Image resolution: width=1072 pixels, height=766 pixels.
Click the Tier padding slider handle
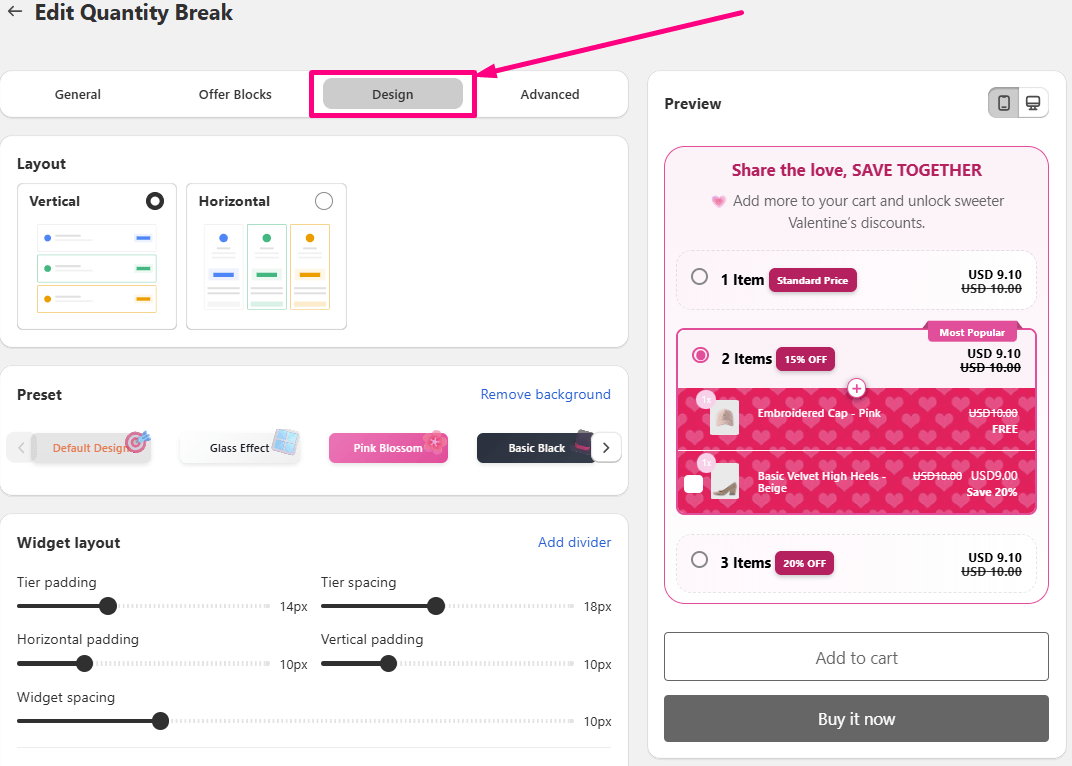[108, 606]
